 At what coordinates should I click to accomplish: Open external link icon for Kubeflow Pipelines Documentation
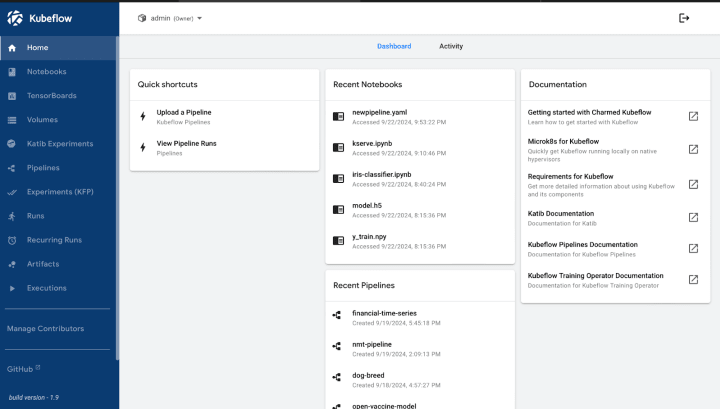(693, 248)
